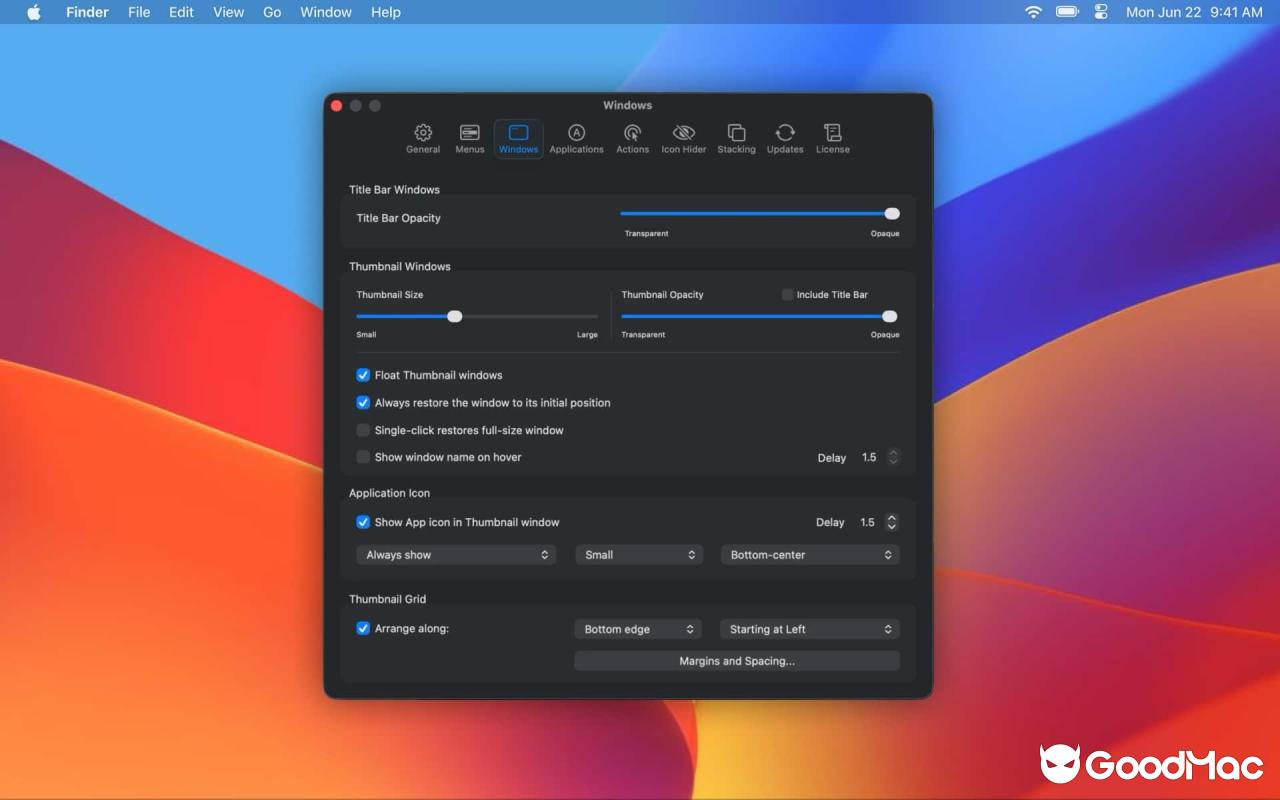Uncheck Float Thumbnail windows
Screen dimensions: 1280x800
[363, 375]
